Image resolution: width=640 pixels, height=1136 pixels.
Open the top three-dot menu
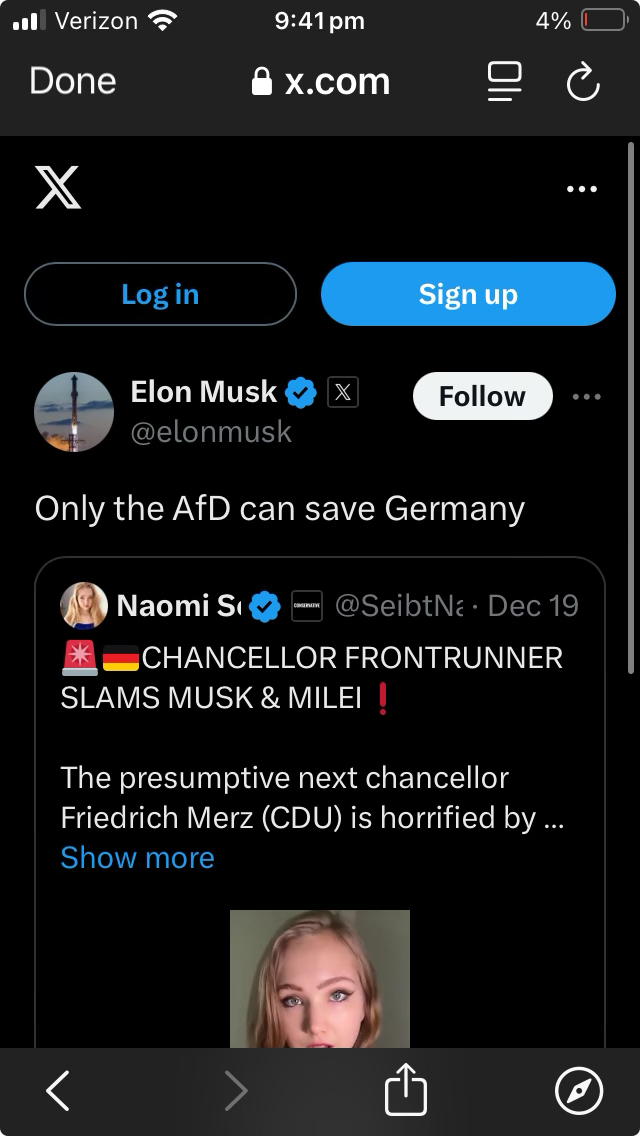[x=582, y=188]
